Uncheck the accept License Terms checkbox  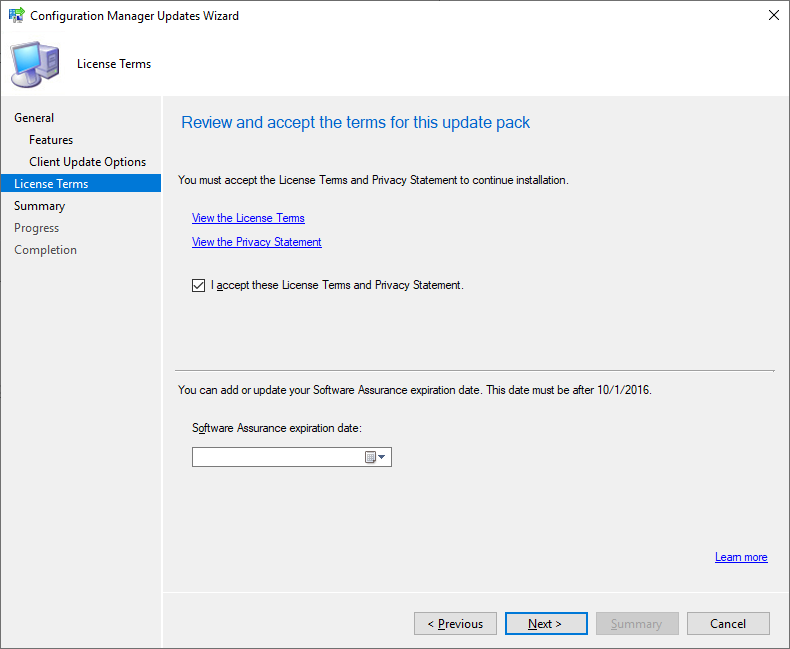198,285
